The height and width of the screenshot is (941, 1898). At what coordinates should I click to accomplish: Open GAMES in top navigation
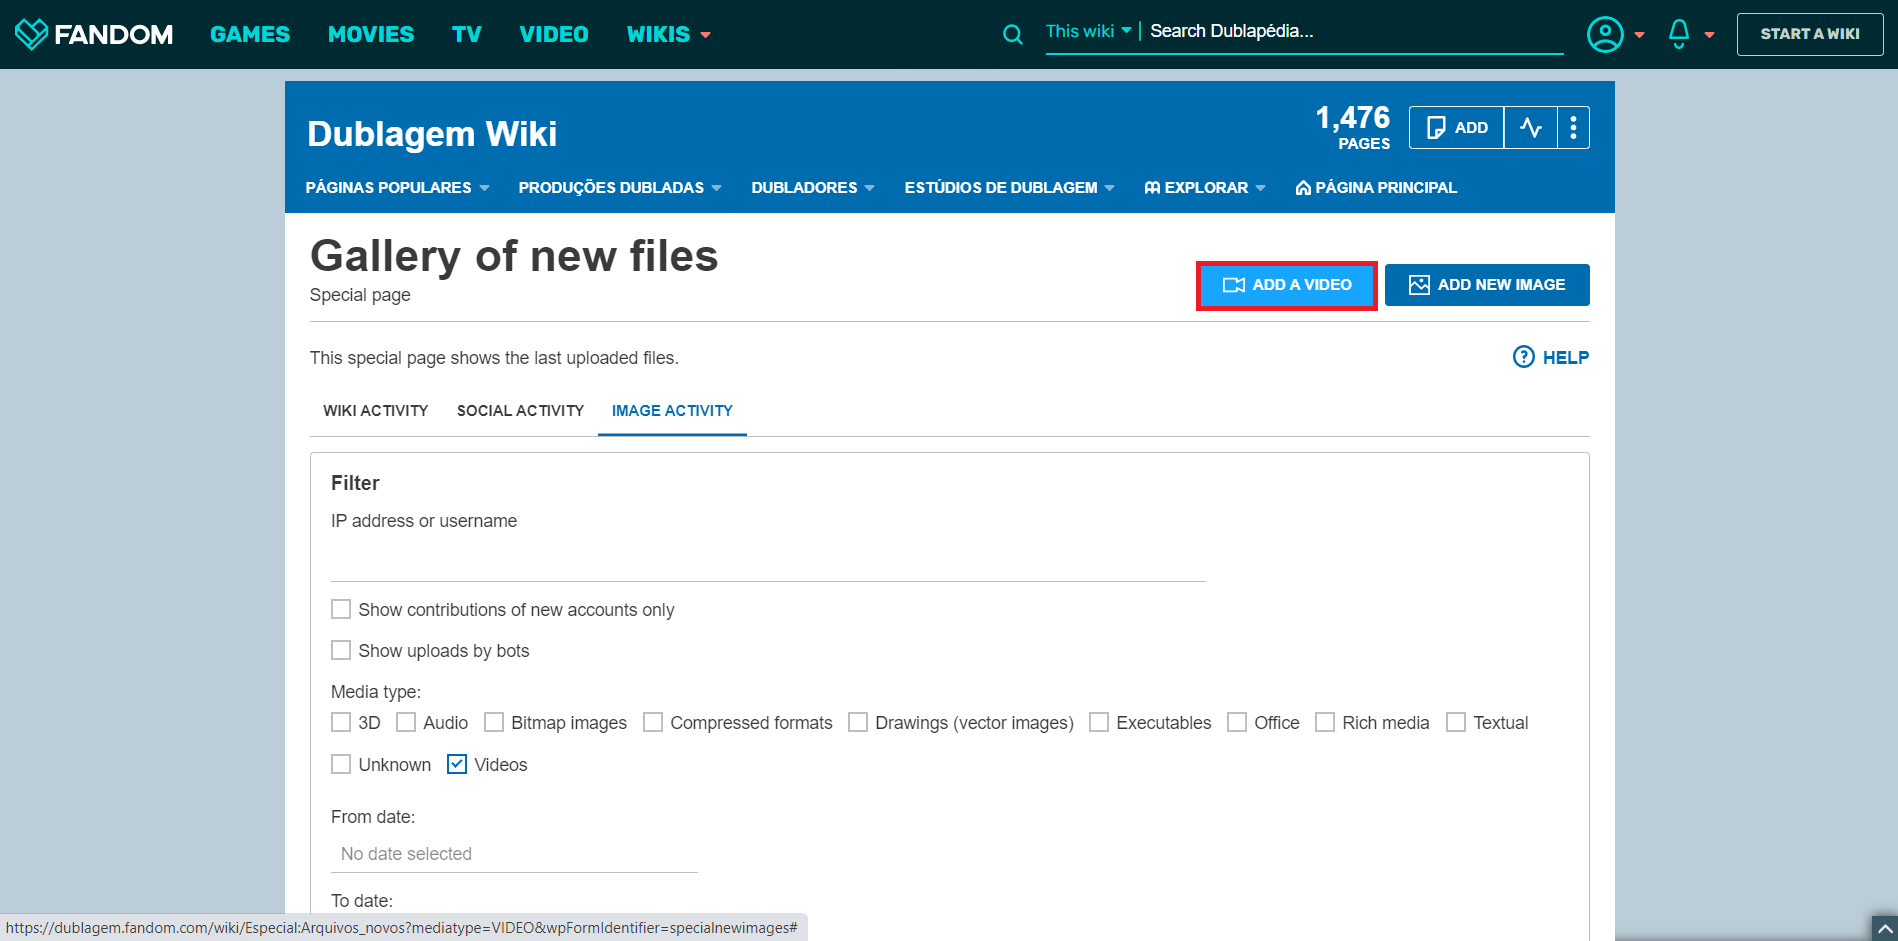click(250, 34)
